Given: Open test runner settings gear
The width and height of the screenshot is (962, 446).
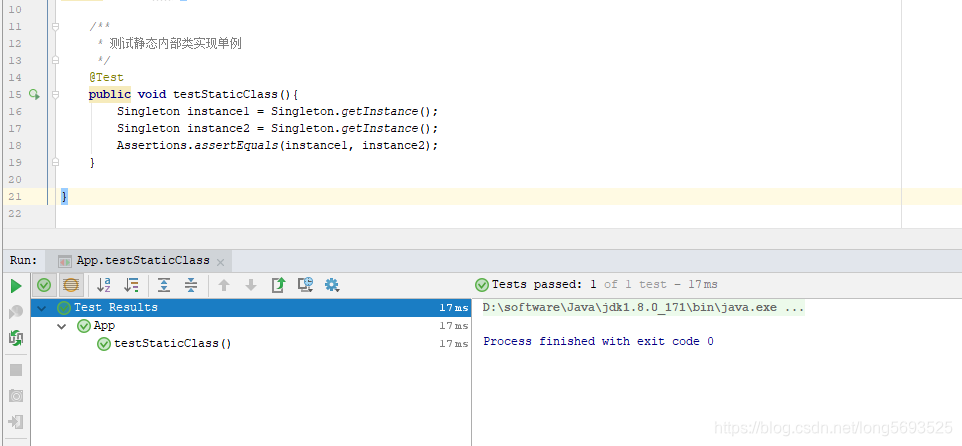Looking at the screenshot, I should 332,285.
